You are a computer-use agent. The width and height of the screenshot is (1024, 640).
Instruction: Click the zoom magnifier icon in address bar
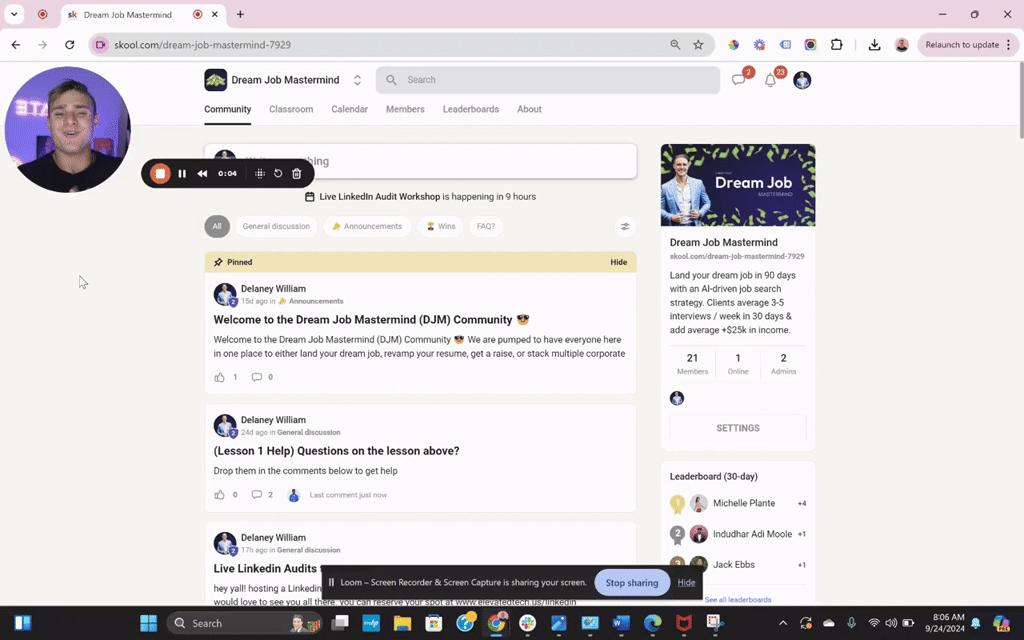(x=675, y=44)
